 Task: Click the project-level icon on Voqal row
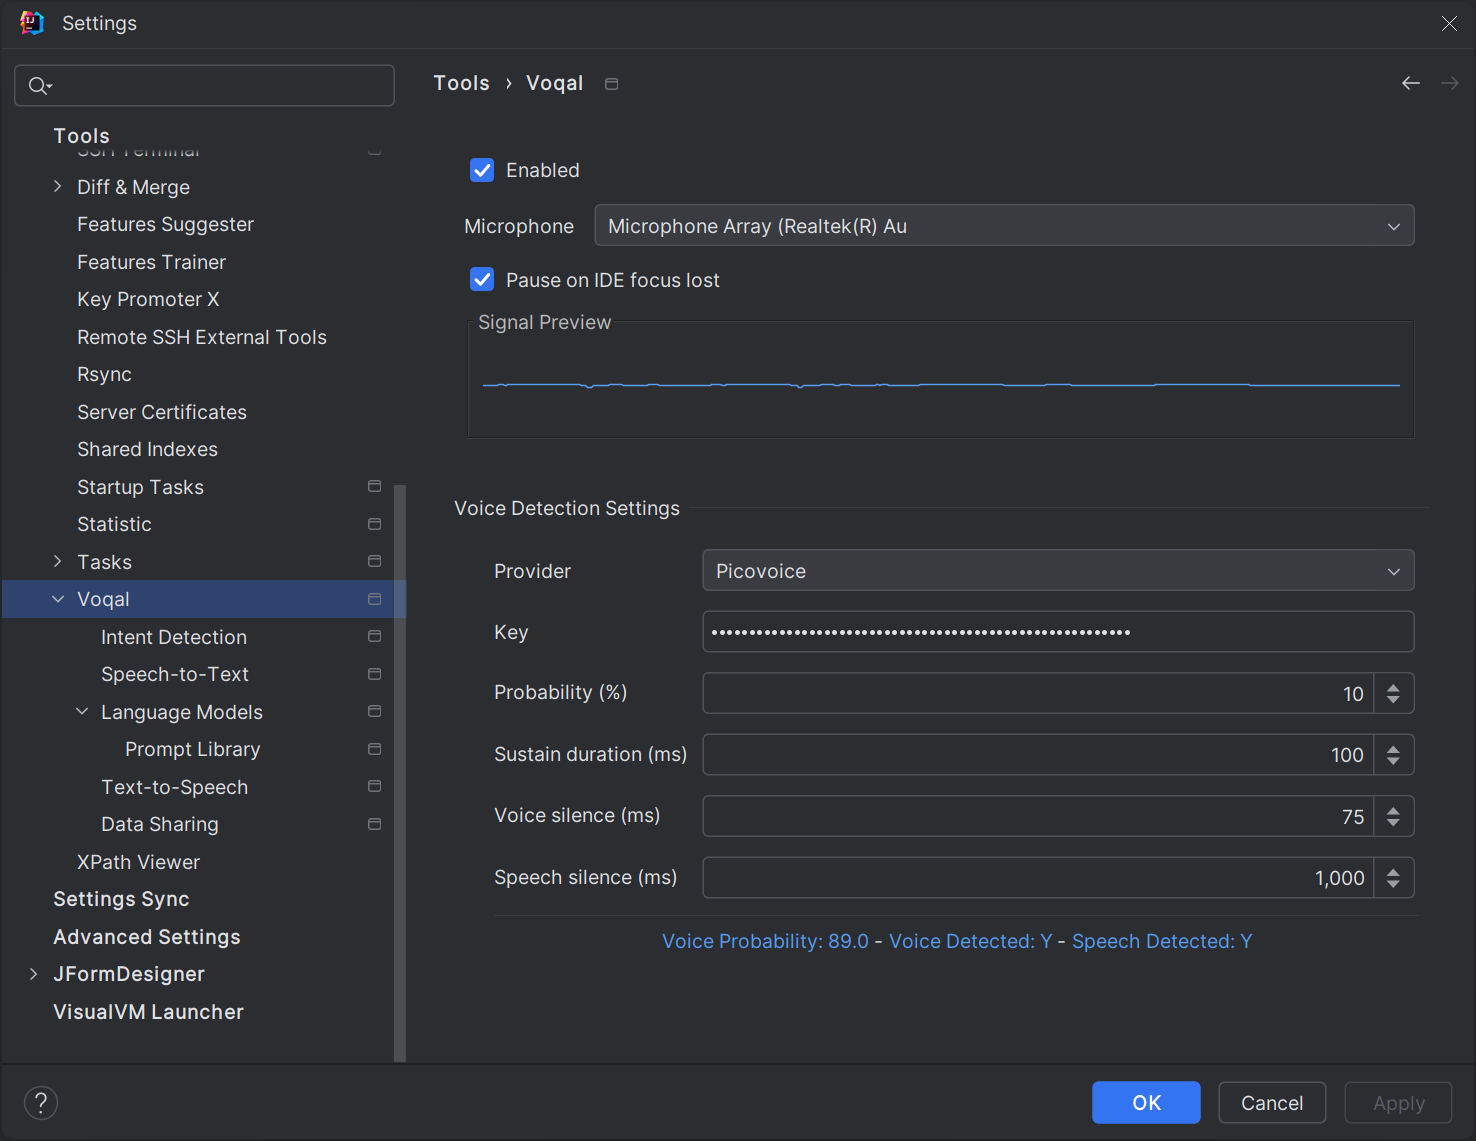point(375,599)
